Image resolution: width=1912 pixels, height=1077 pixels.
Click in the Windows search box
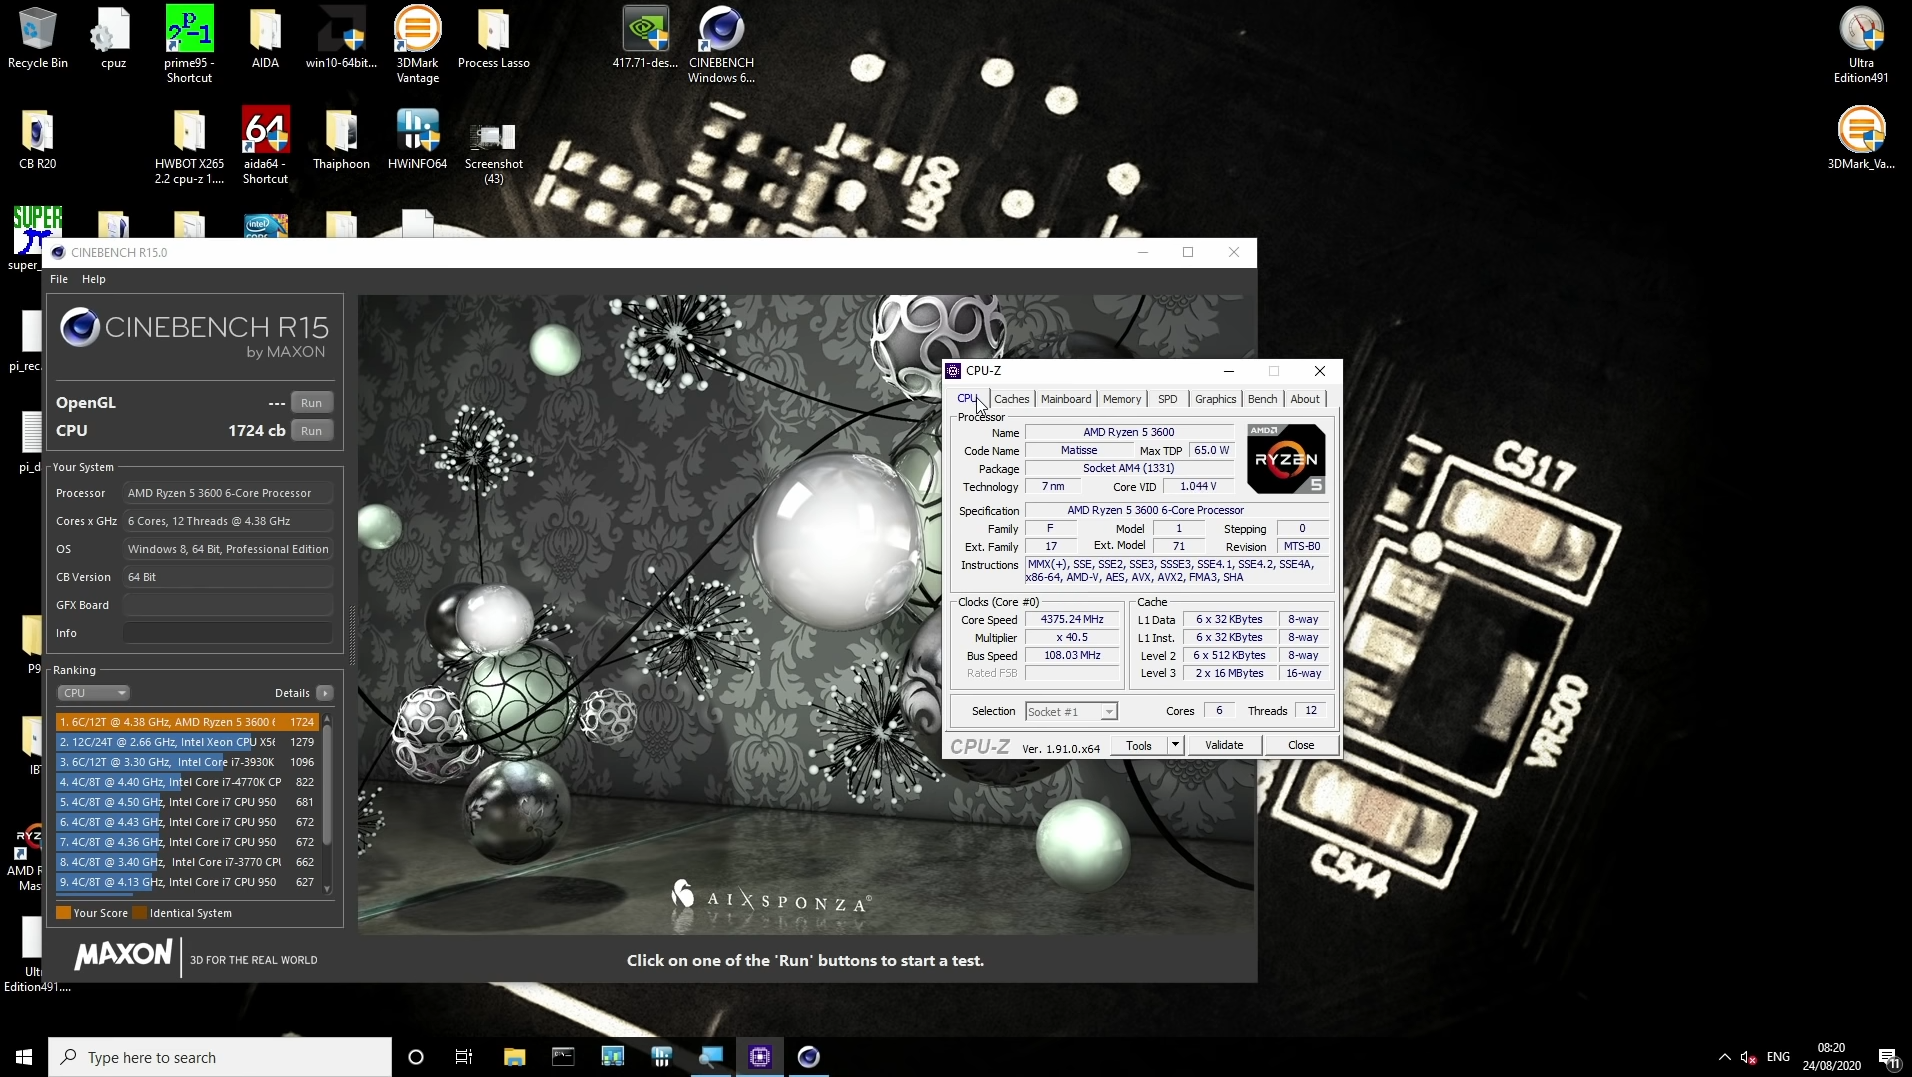pos(220,1057)
